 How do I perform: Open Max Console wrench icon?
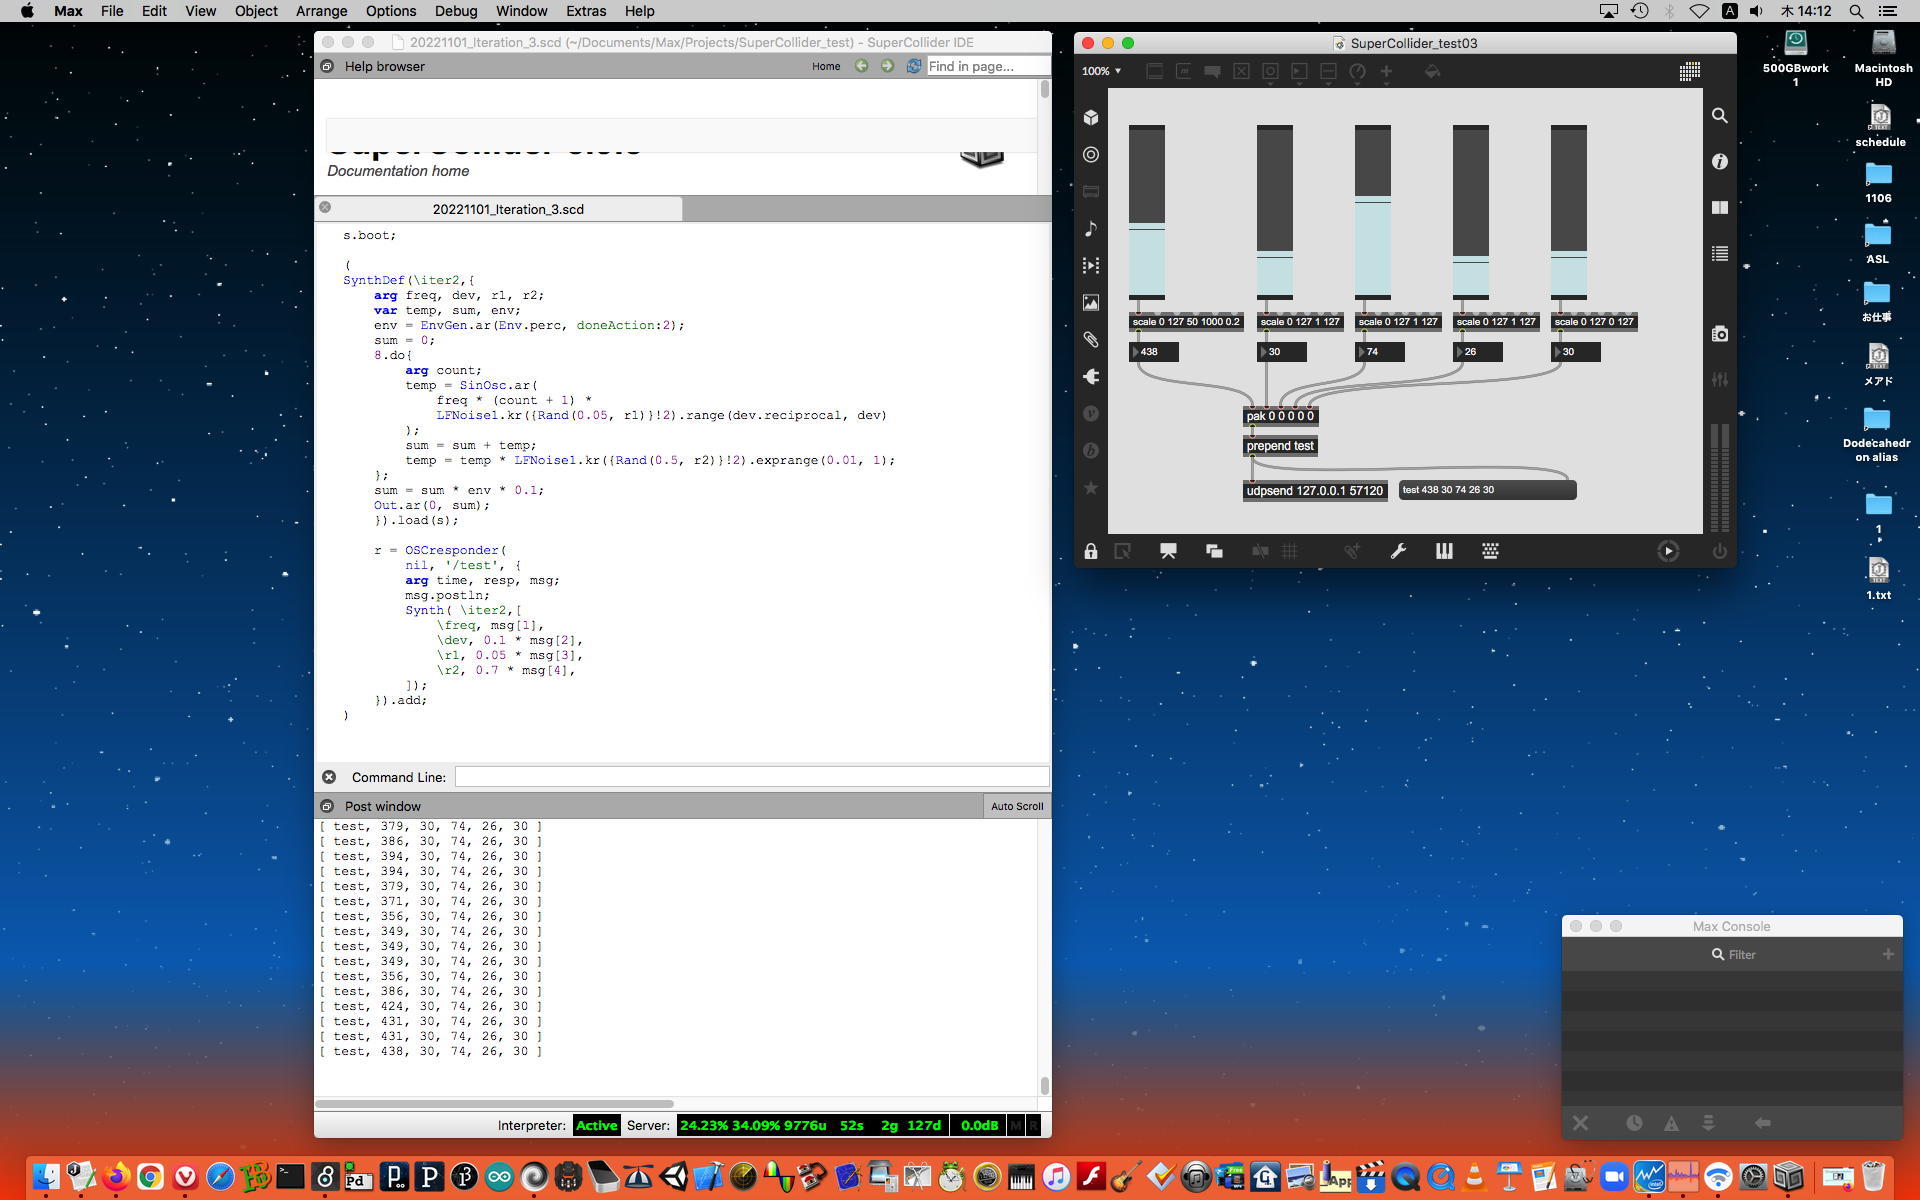point(1398,551)
